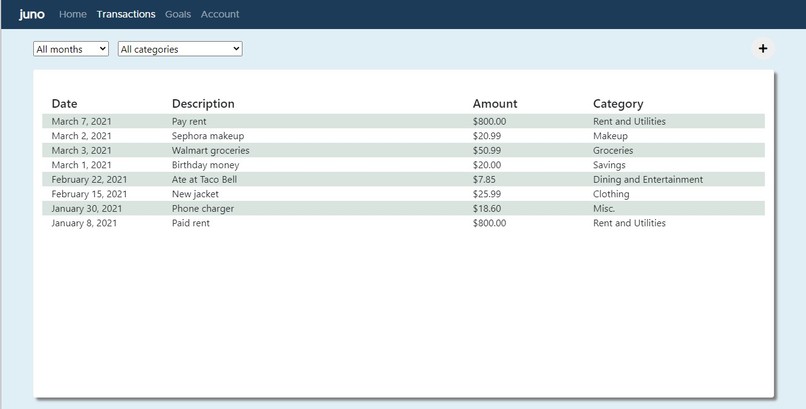
Task: Select the January 8, 2021 date cell
Action: coord(84,223)
